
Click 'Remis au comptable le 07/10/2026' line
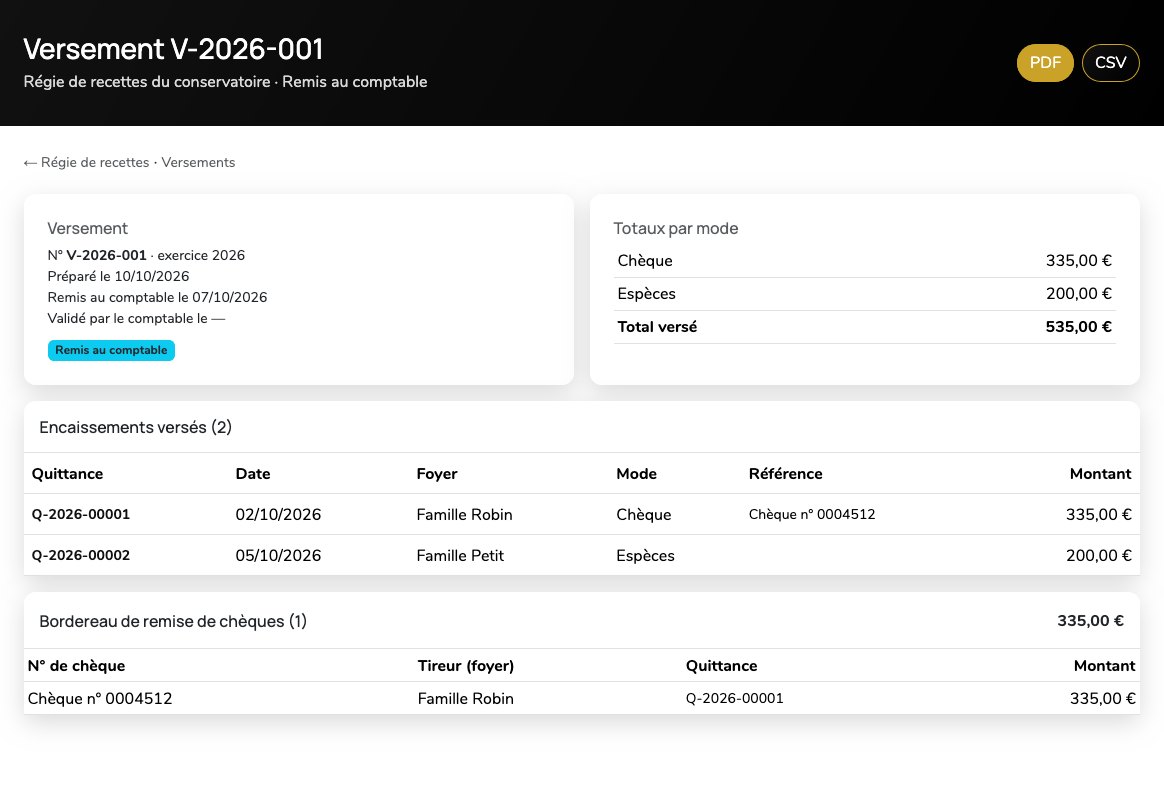[157, 297]
